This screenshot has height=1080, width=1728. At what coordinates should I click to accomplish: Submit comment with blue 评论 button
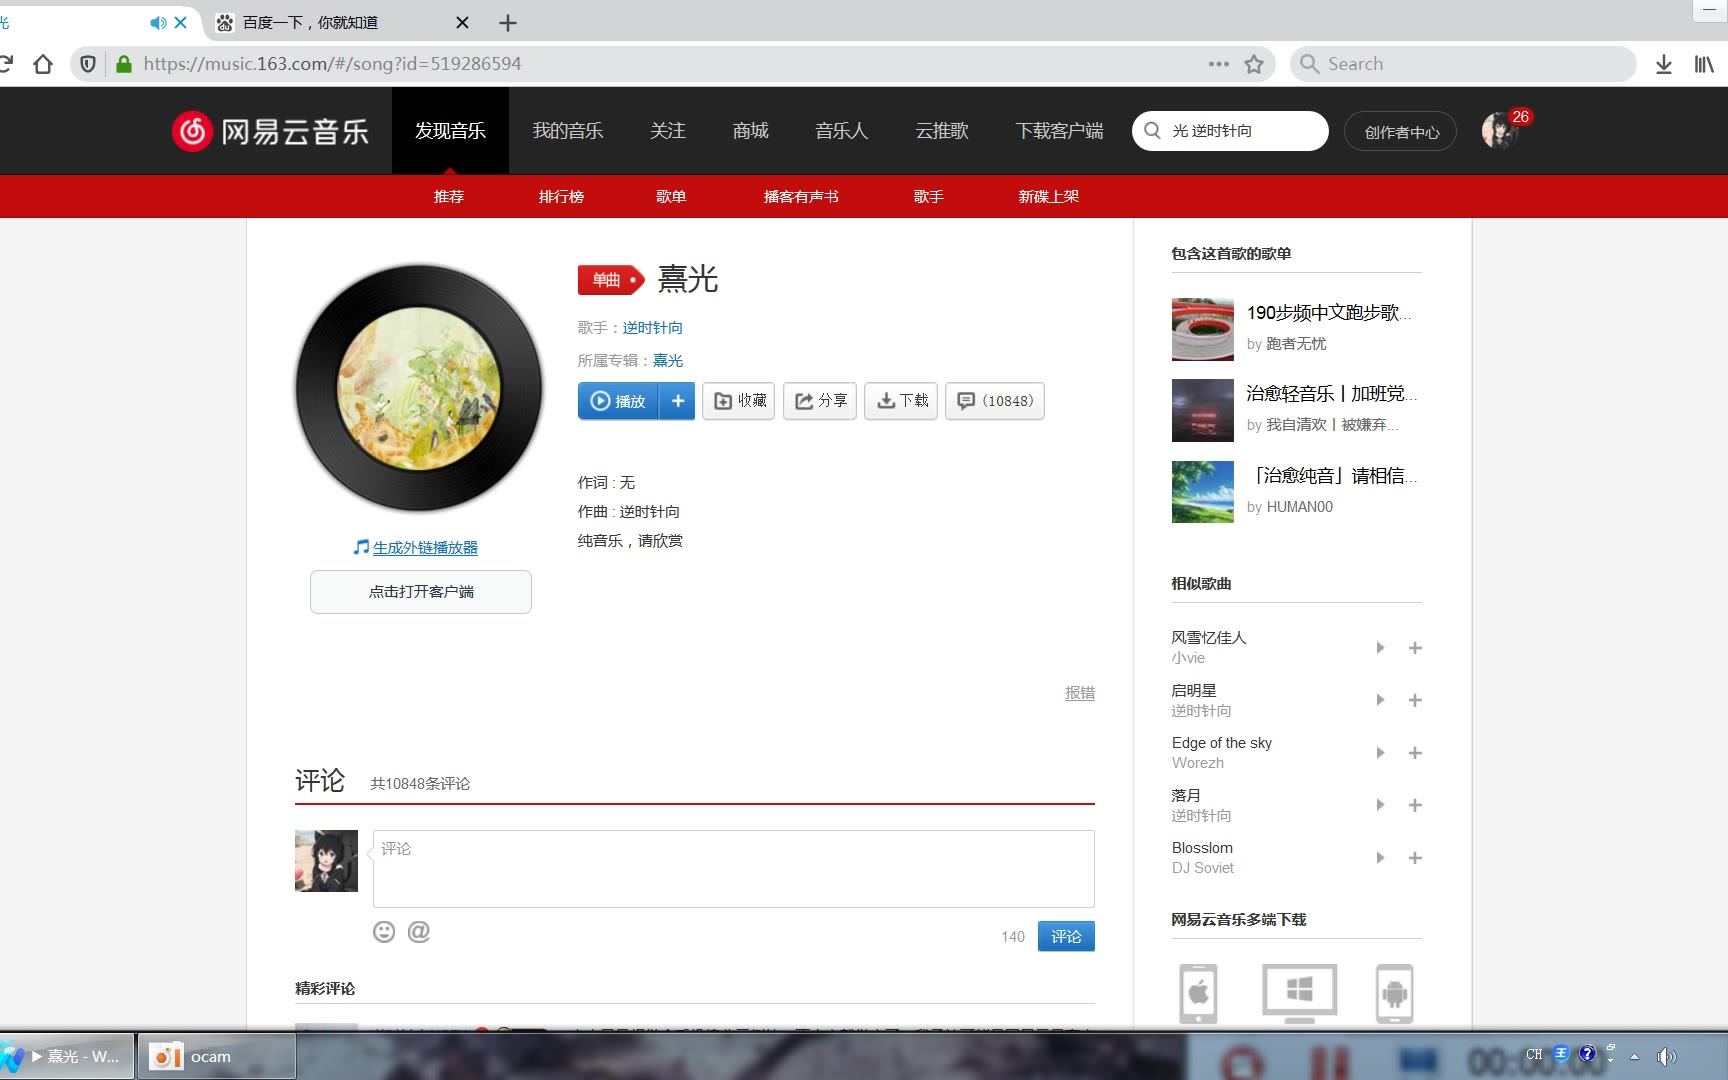(1066, 936)
